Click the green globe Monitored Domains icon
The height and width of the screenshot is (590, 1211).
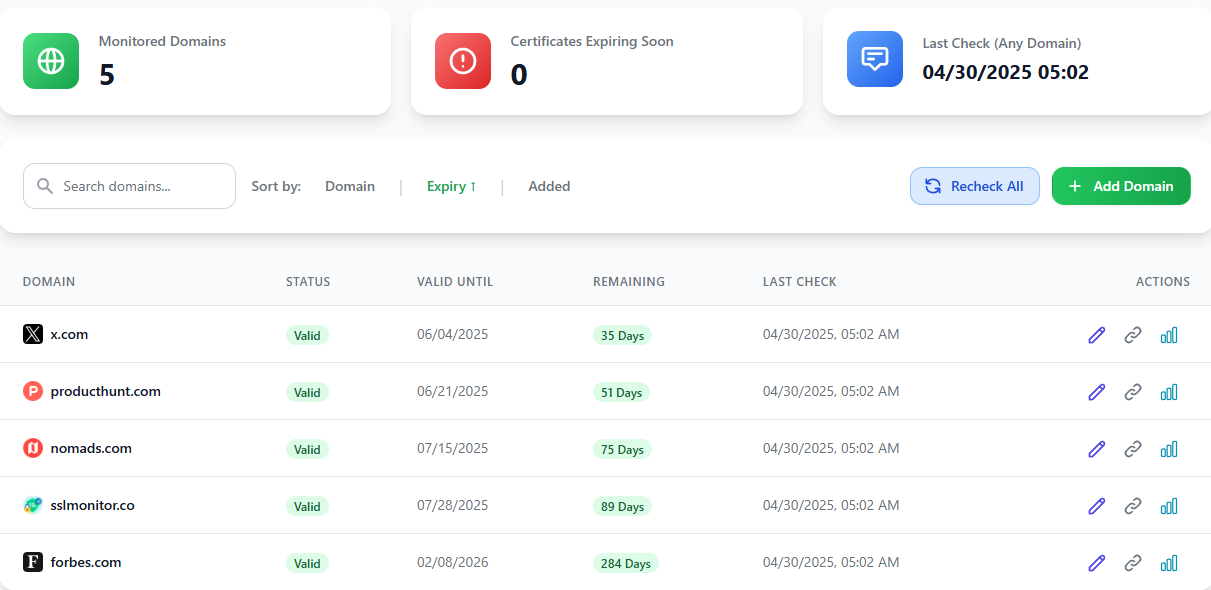51,61
